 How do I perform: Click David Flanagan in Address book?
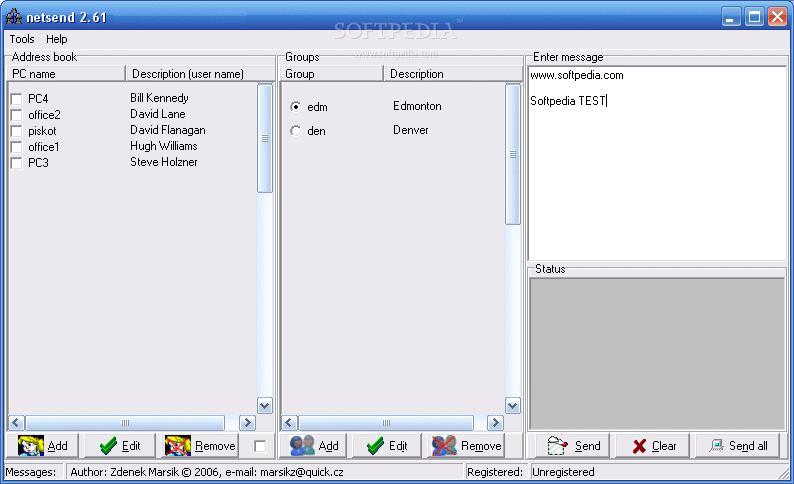coord(168,130)
